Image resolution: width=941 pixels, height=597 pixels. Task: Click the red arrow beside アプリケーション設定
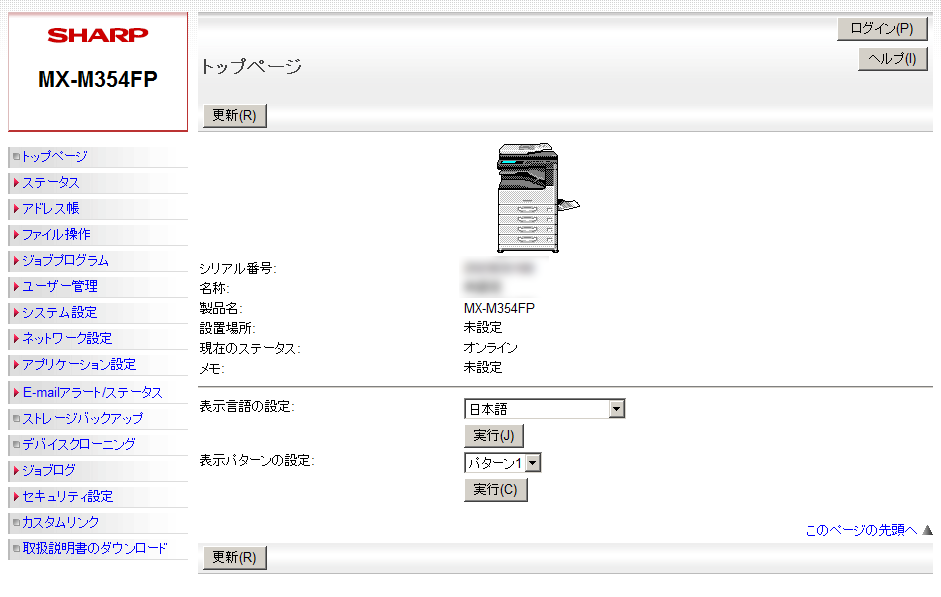(17, 364)
